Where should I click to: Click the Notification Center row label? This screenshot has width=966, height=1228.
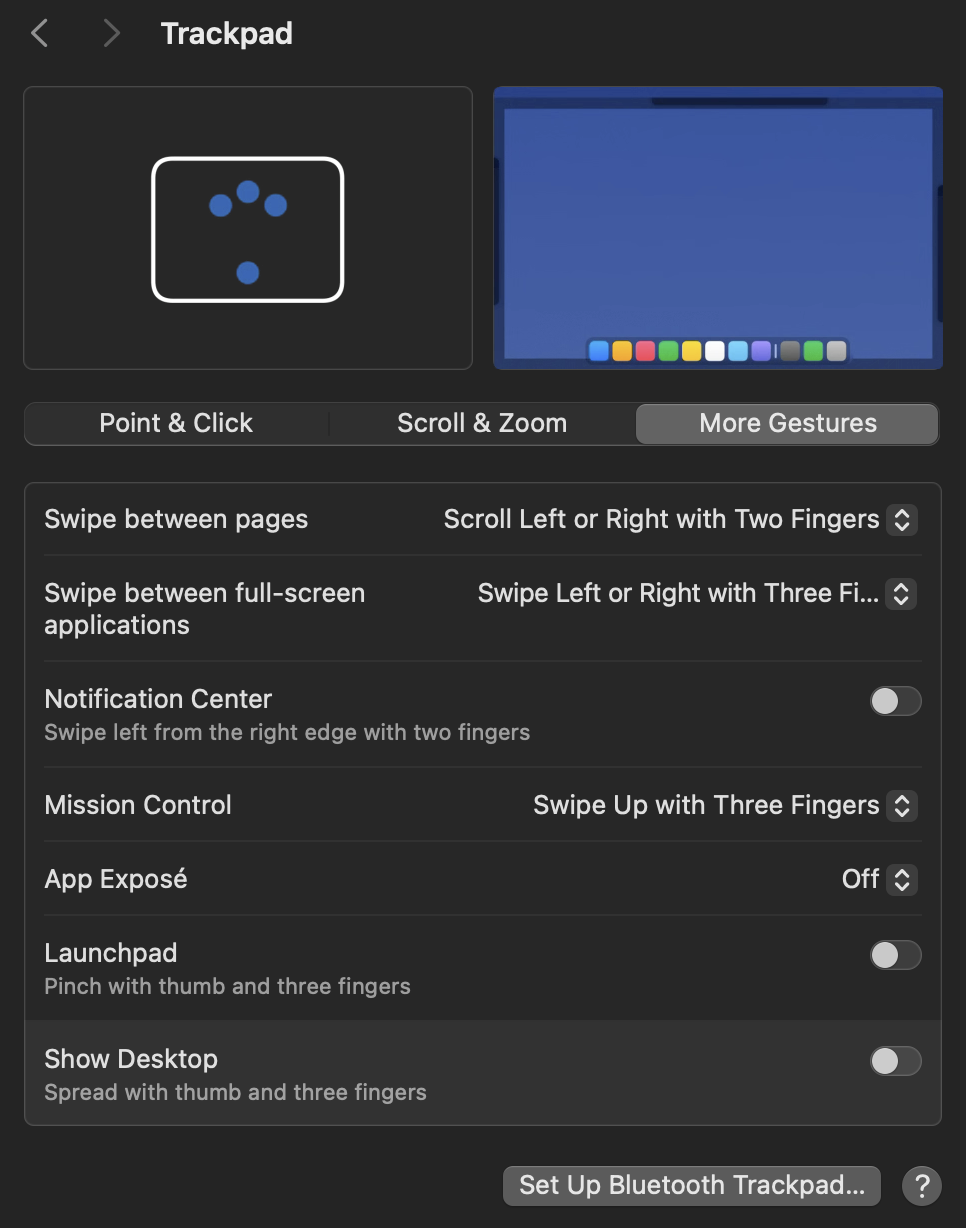(x=158, y=699)
